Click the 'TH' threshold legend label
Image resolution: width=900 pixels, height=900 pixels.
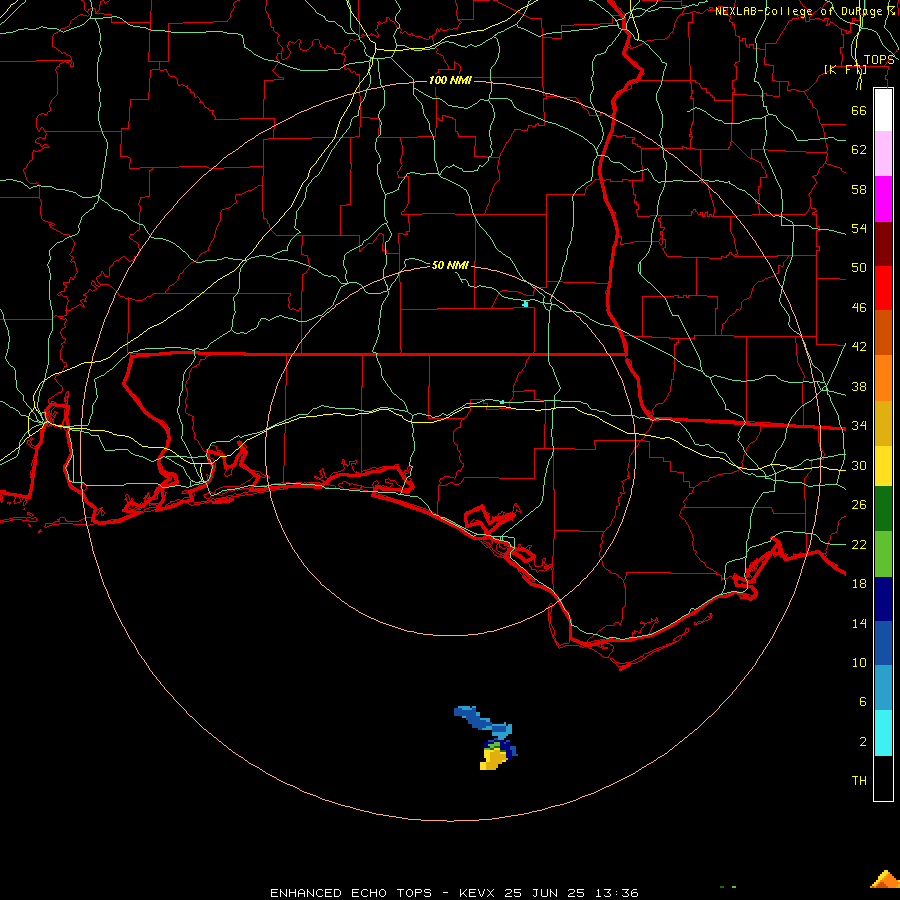pyautogui.click(x=859, y=781)
